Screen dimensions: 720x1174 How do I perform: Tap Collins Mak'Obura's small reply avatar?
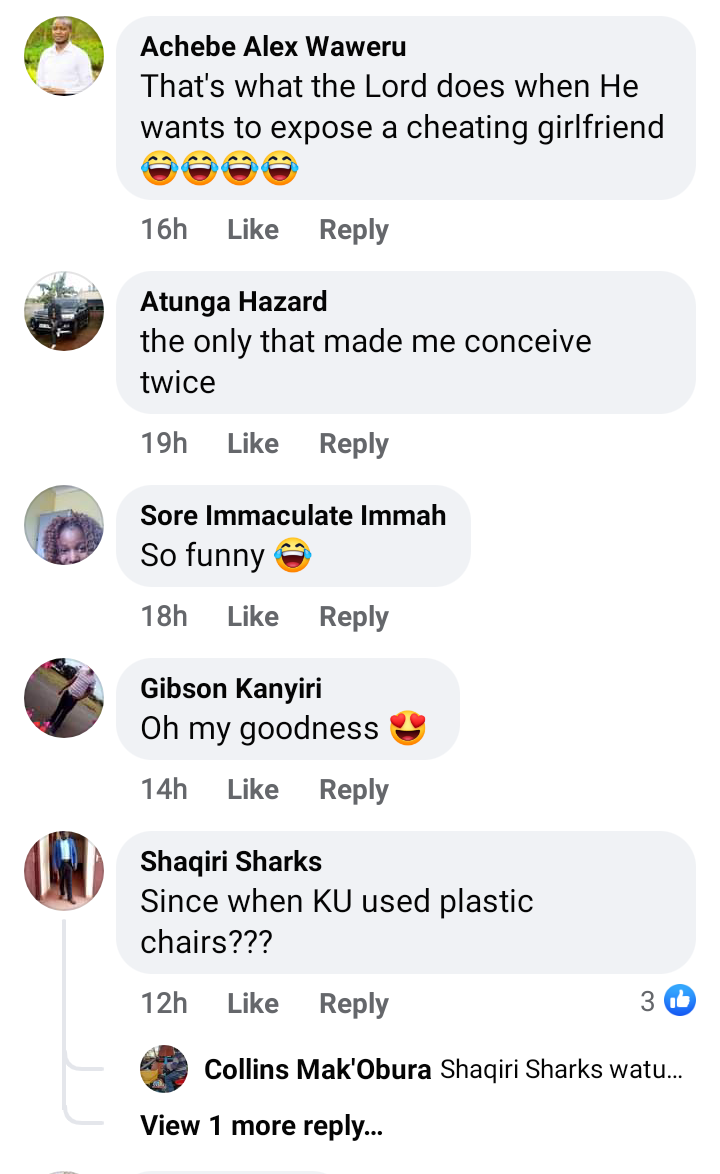164,1069
